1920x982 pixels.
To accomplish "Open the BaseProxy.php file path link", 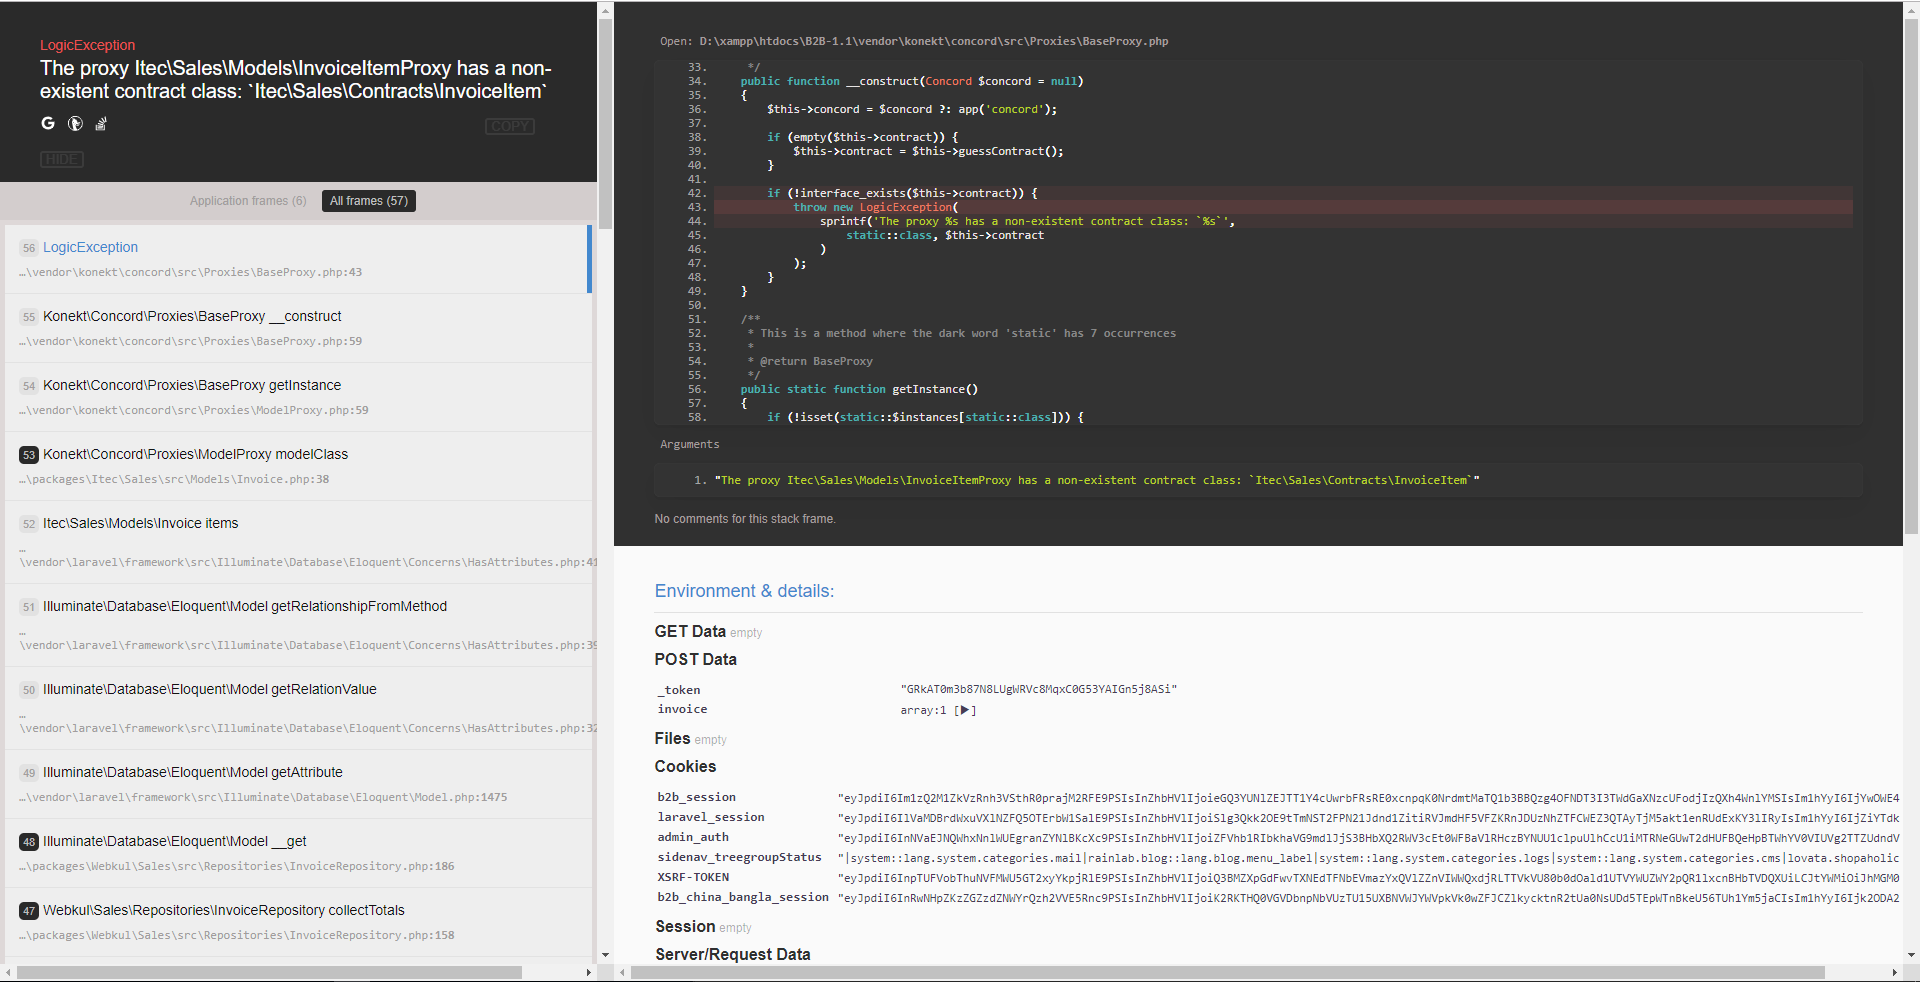I will pos(933,41).
